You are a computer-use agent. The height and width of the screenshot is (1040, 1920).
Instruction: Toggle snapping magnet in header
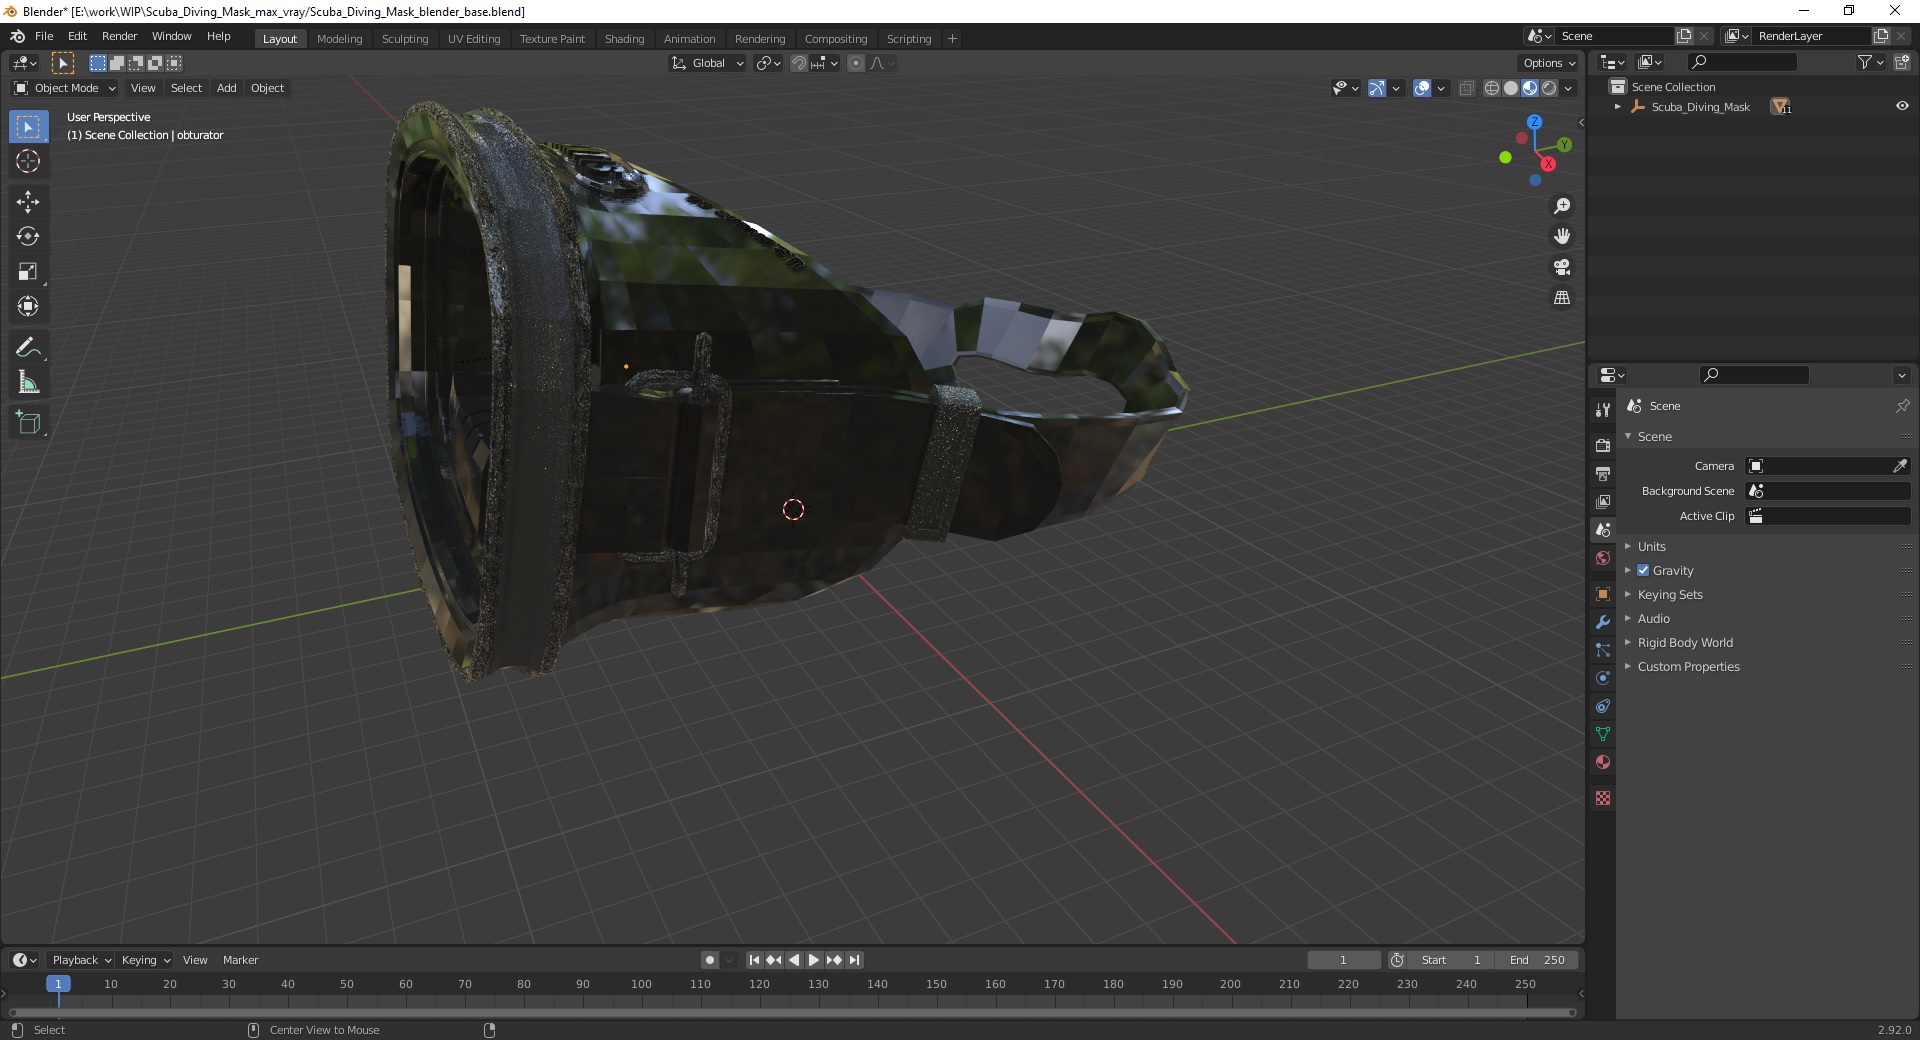798,63
